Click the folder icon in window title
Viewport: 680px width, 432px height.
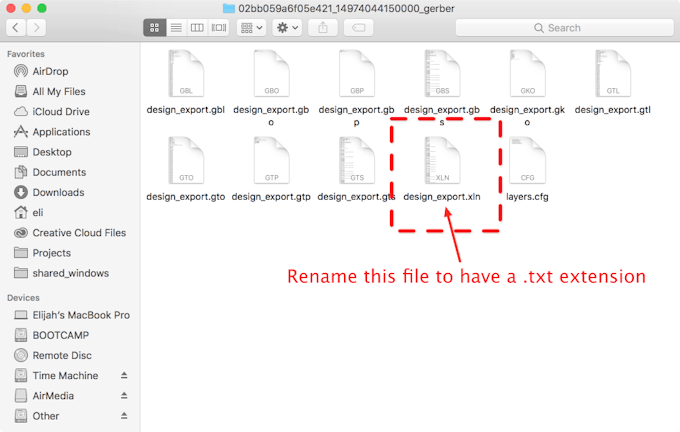click(x=229, y=8)
